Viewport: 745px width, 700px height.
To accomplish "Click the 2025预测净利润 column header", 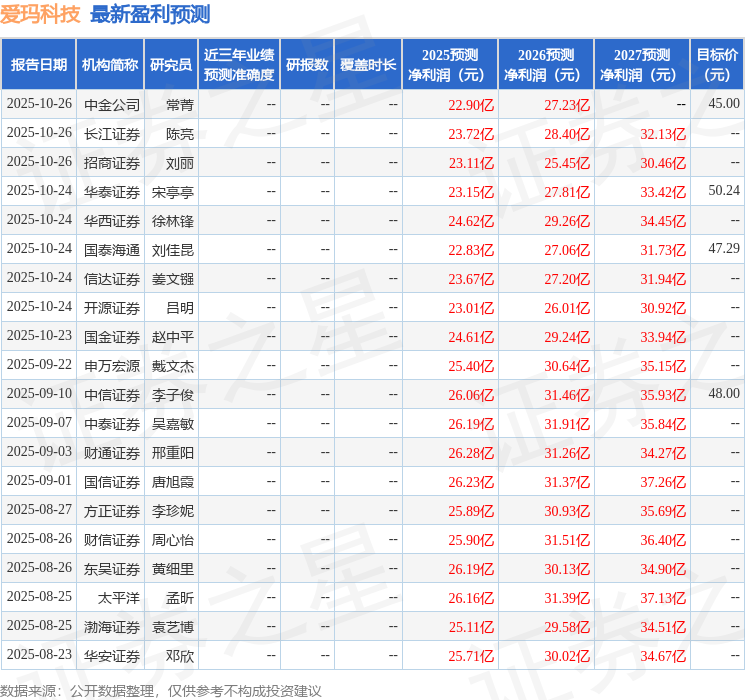I will [449, 64].
